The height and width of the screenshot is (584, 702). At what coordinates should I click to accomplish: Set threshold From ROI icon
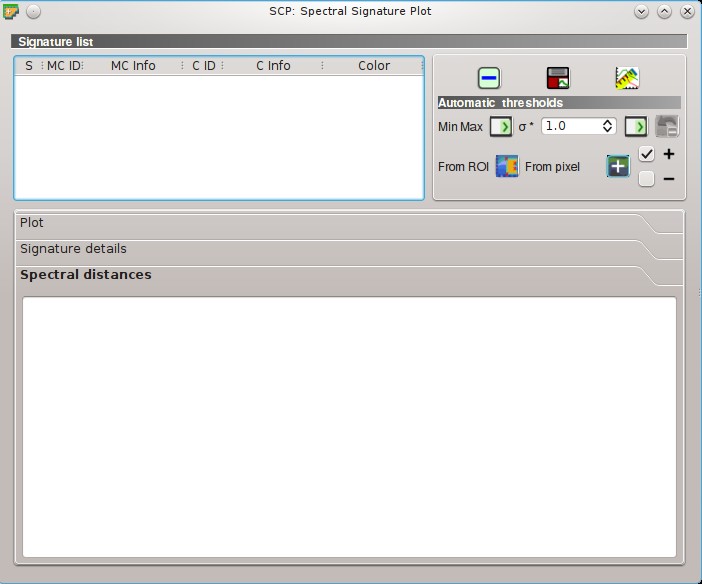point(507,167)
